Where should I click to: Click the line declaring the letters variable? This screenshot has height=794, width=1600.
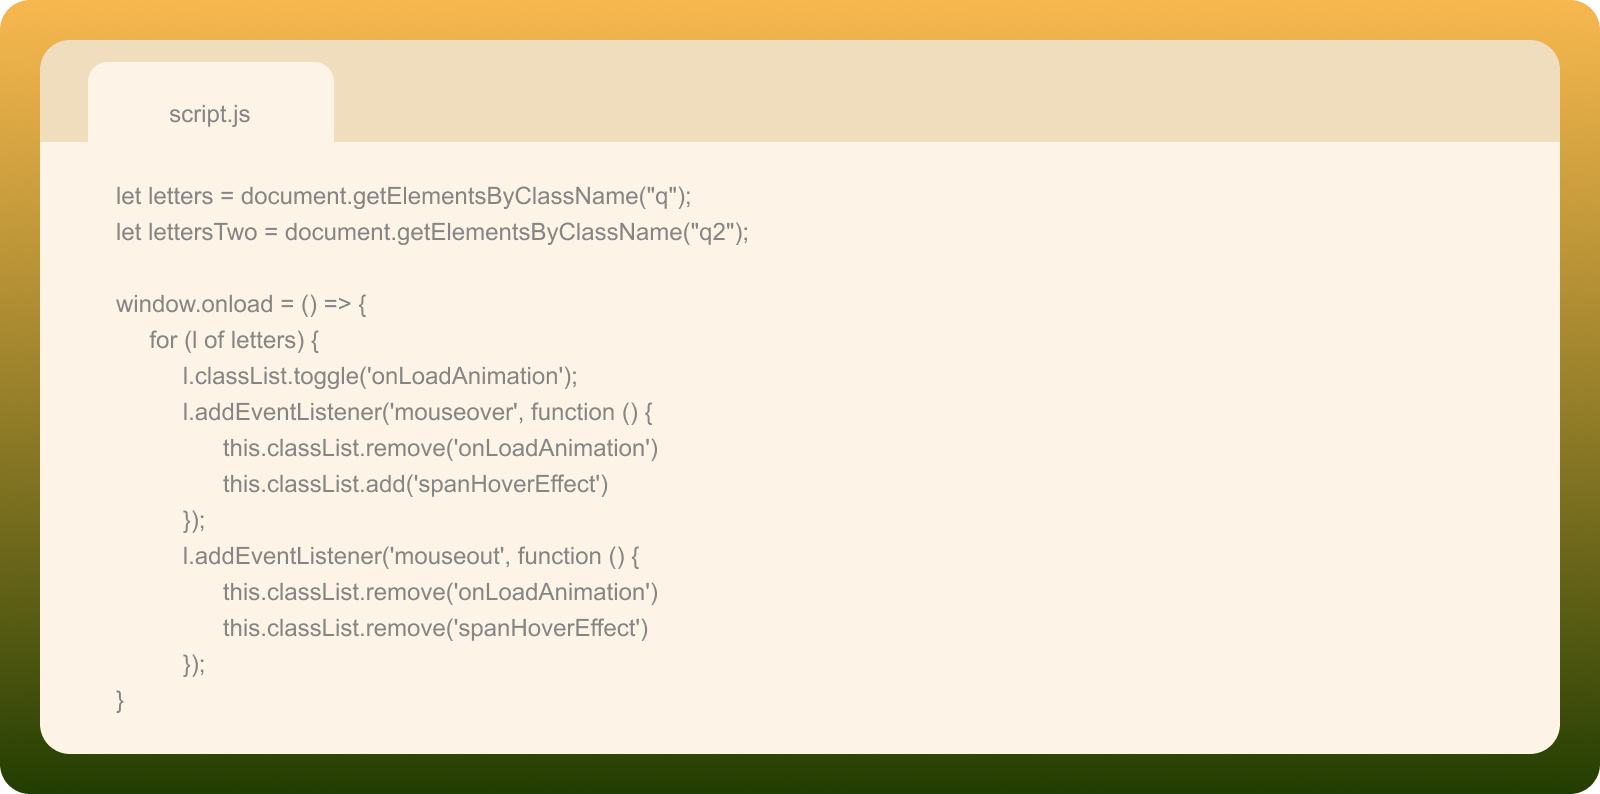(x=403, y=196)
